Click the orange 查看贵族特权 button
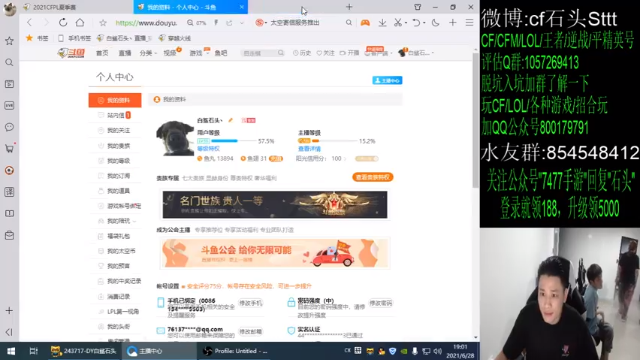 coord(373,177)
